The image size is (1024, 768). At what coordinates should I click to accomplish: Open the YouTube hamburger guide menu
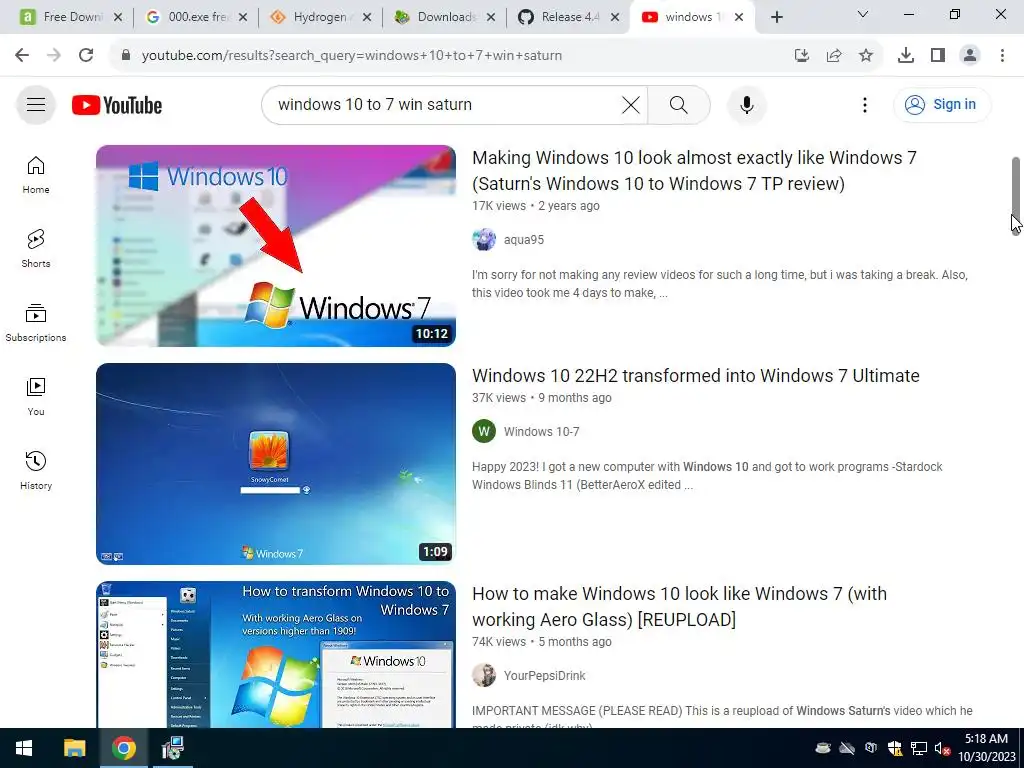[x=36, y=104]
